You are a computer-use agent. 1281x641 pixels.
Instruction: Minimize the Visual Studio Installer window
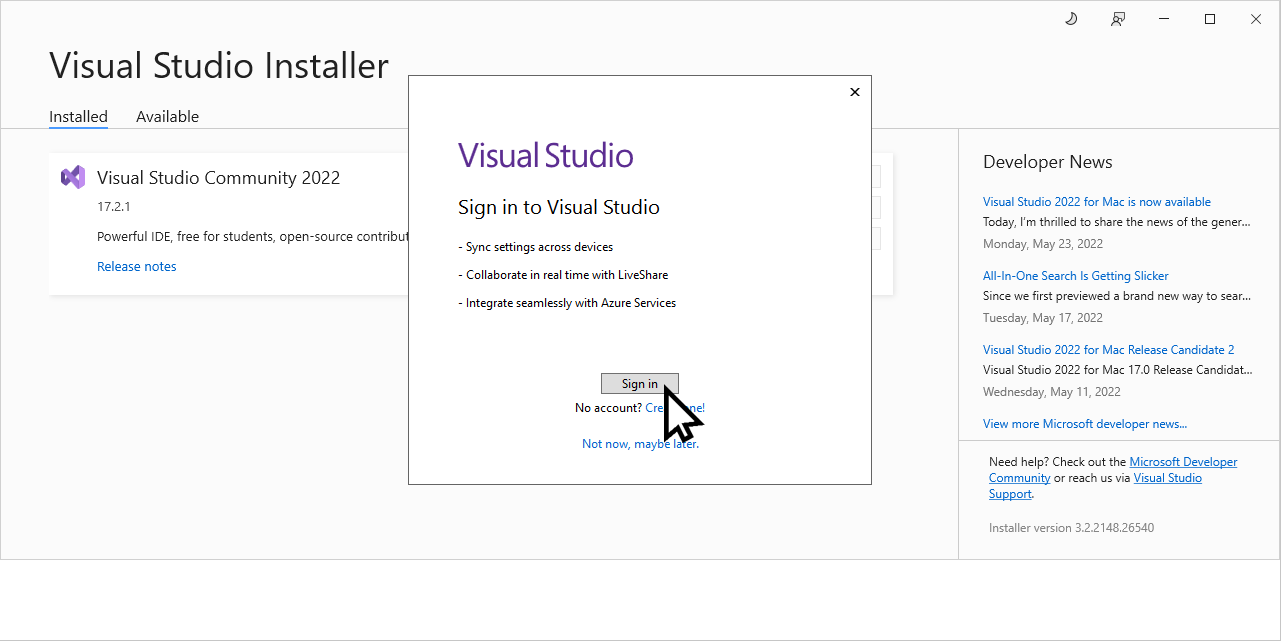pyautogui.click(x=1164, y=19)
